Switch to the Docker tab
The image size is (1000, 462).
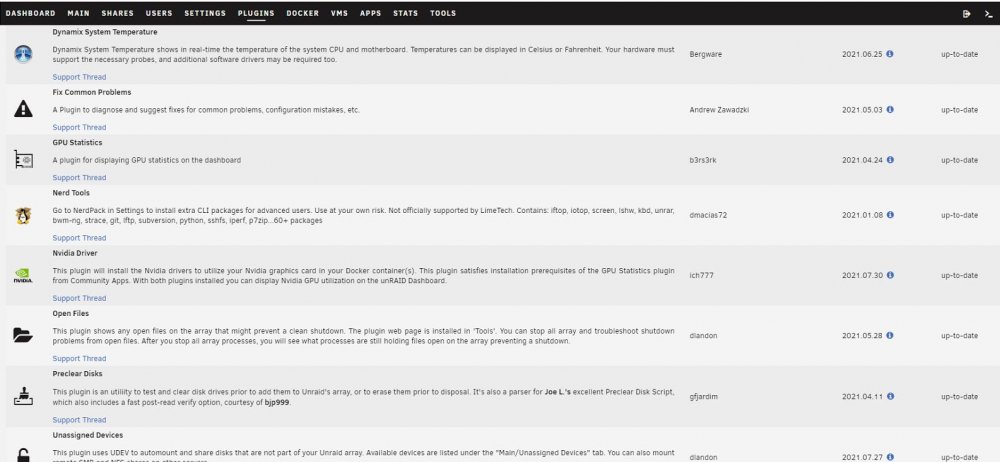[x=302, y=13]
